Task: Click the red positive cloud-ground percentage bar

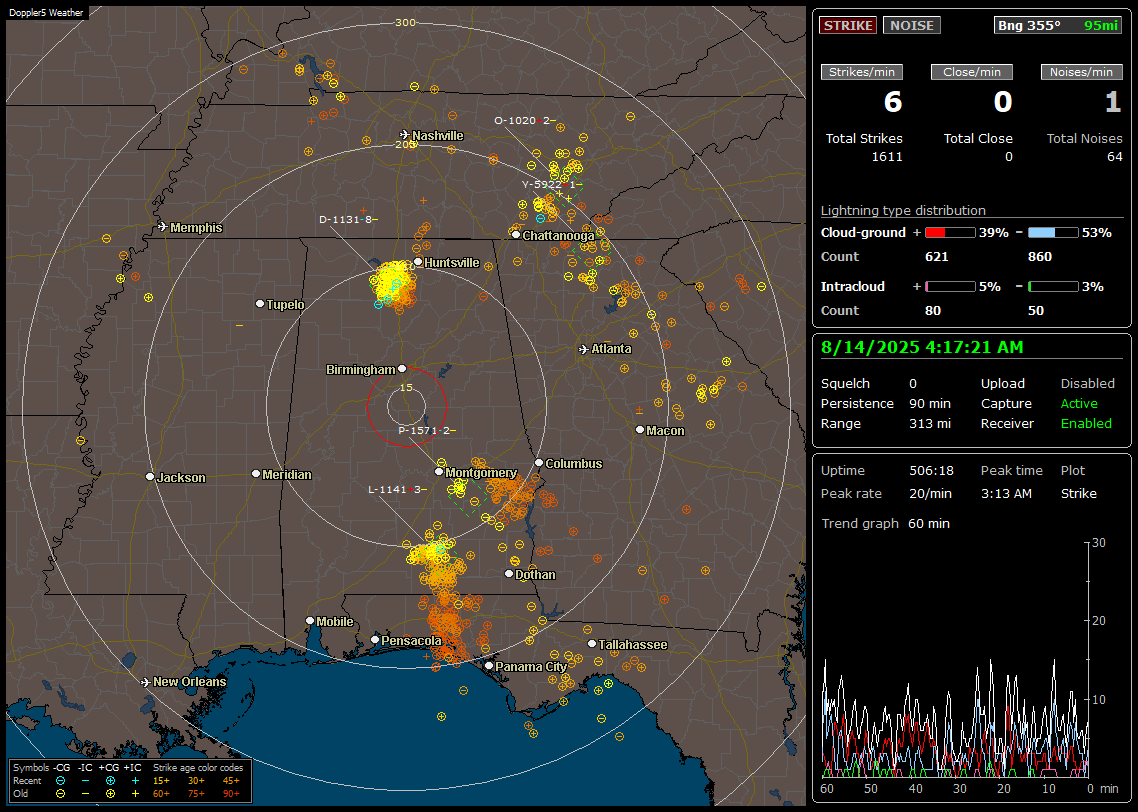Action: (950, 233)
